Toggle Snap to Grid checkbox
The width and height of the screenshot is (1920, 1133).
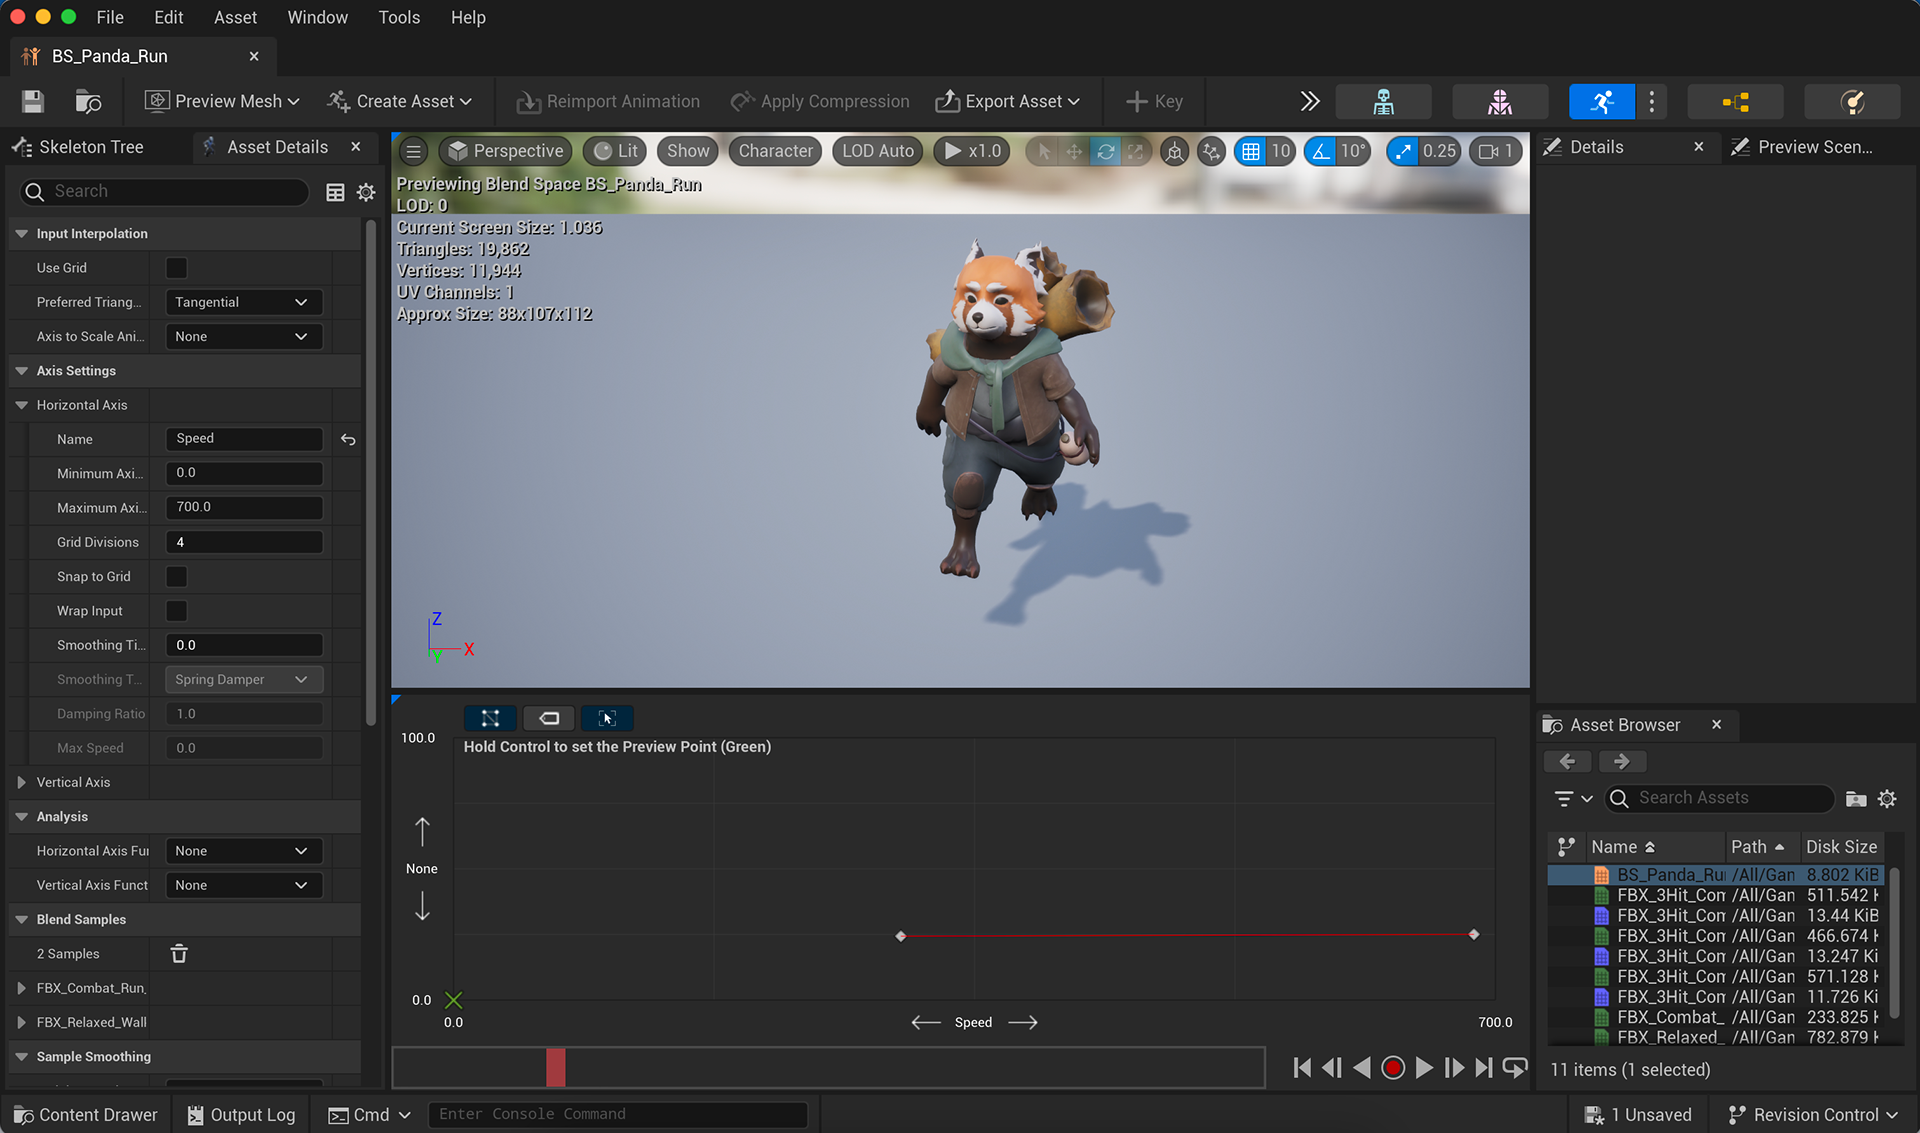(176, 577)
